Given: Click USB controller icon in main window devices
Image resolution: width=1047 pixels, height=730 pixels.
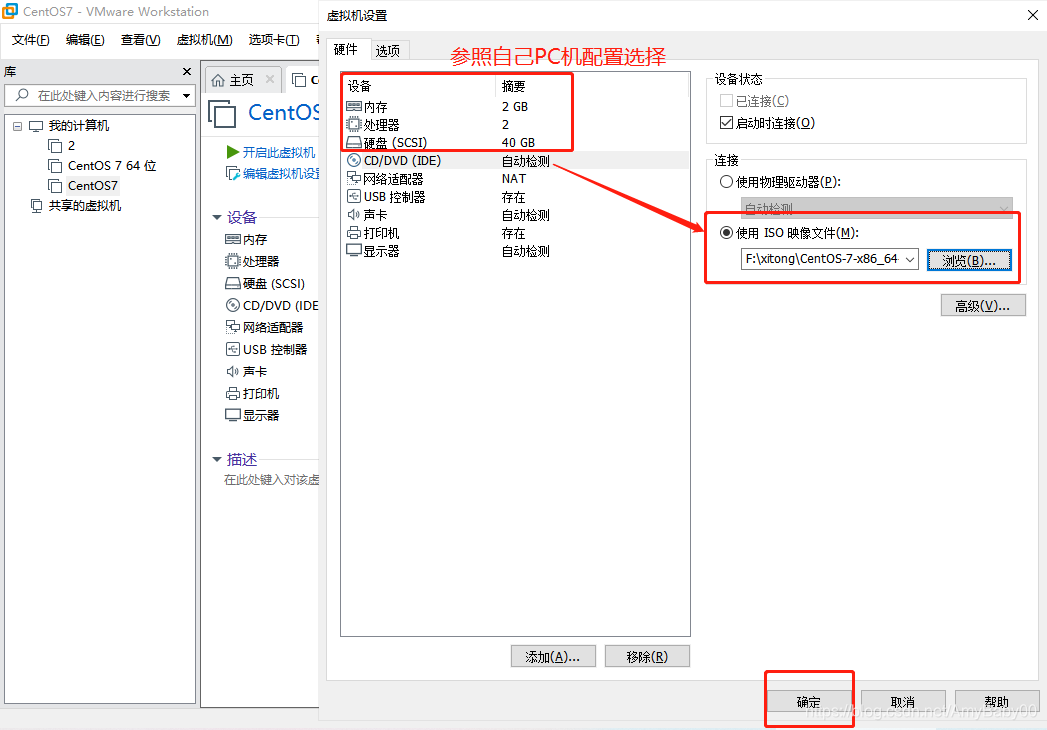Looking at the screenshot, I should pyautogui.click(x=233, y=349).
